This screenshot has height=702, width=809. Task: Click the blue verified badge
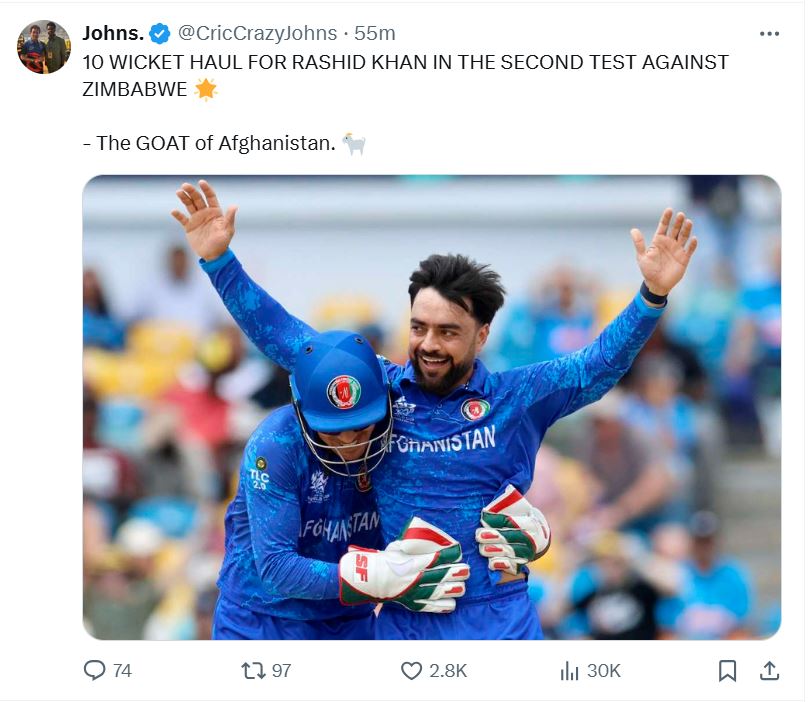click(160, 34)
